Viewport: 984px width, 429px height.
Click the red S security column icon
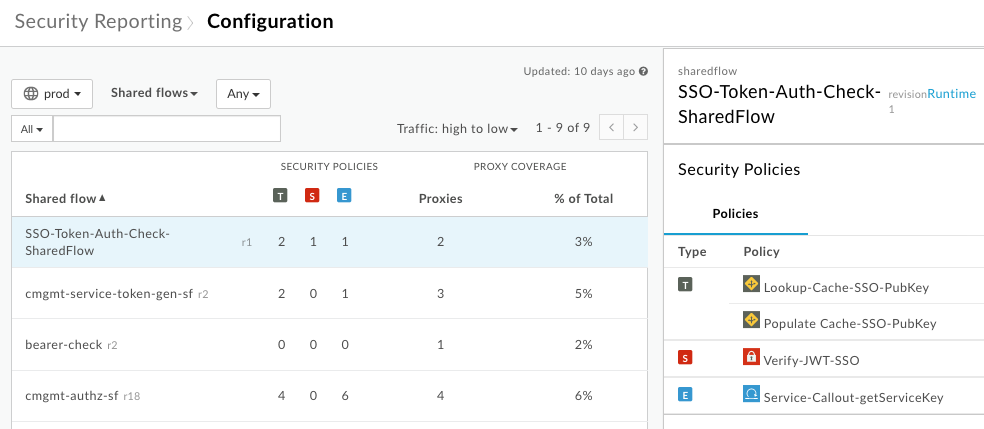point(312,195)
